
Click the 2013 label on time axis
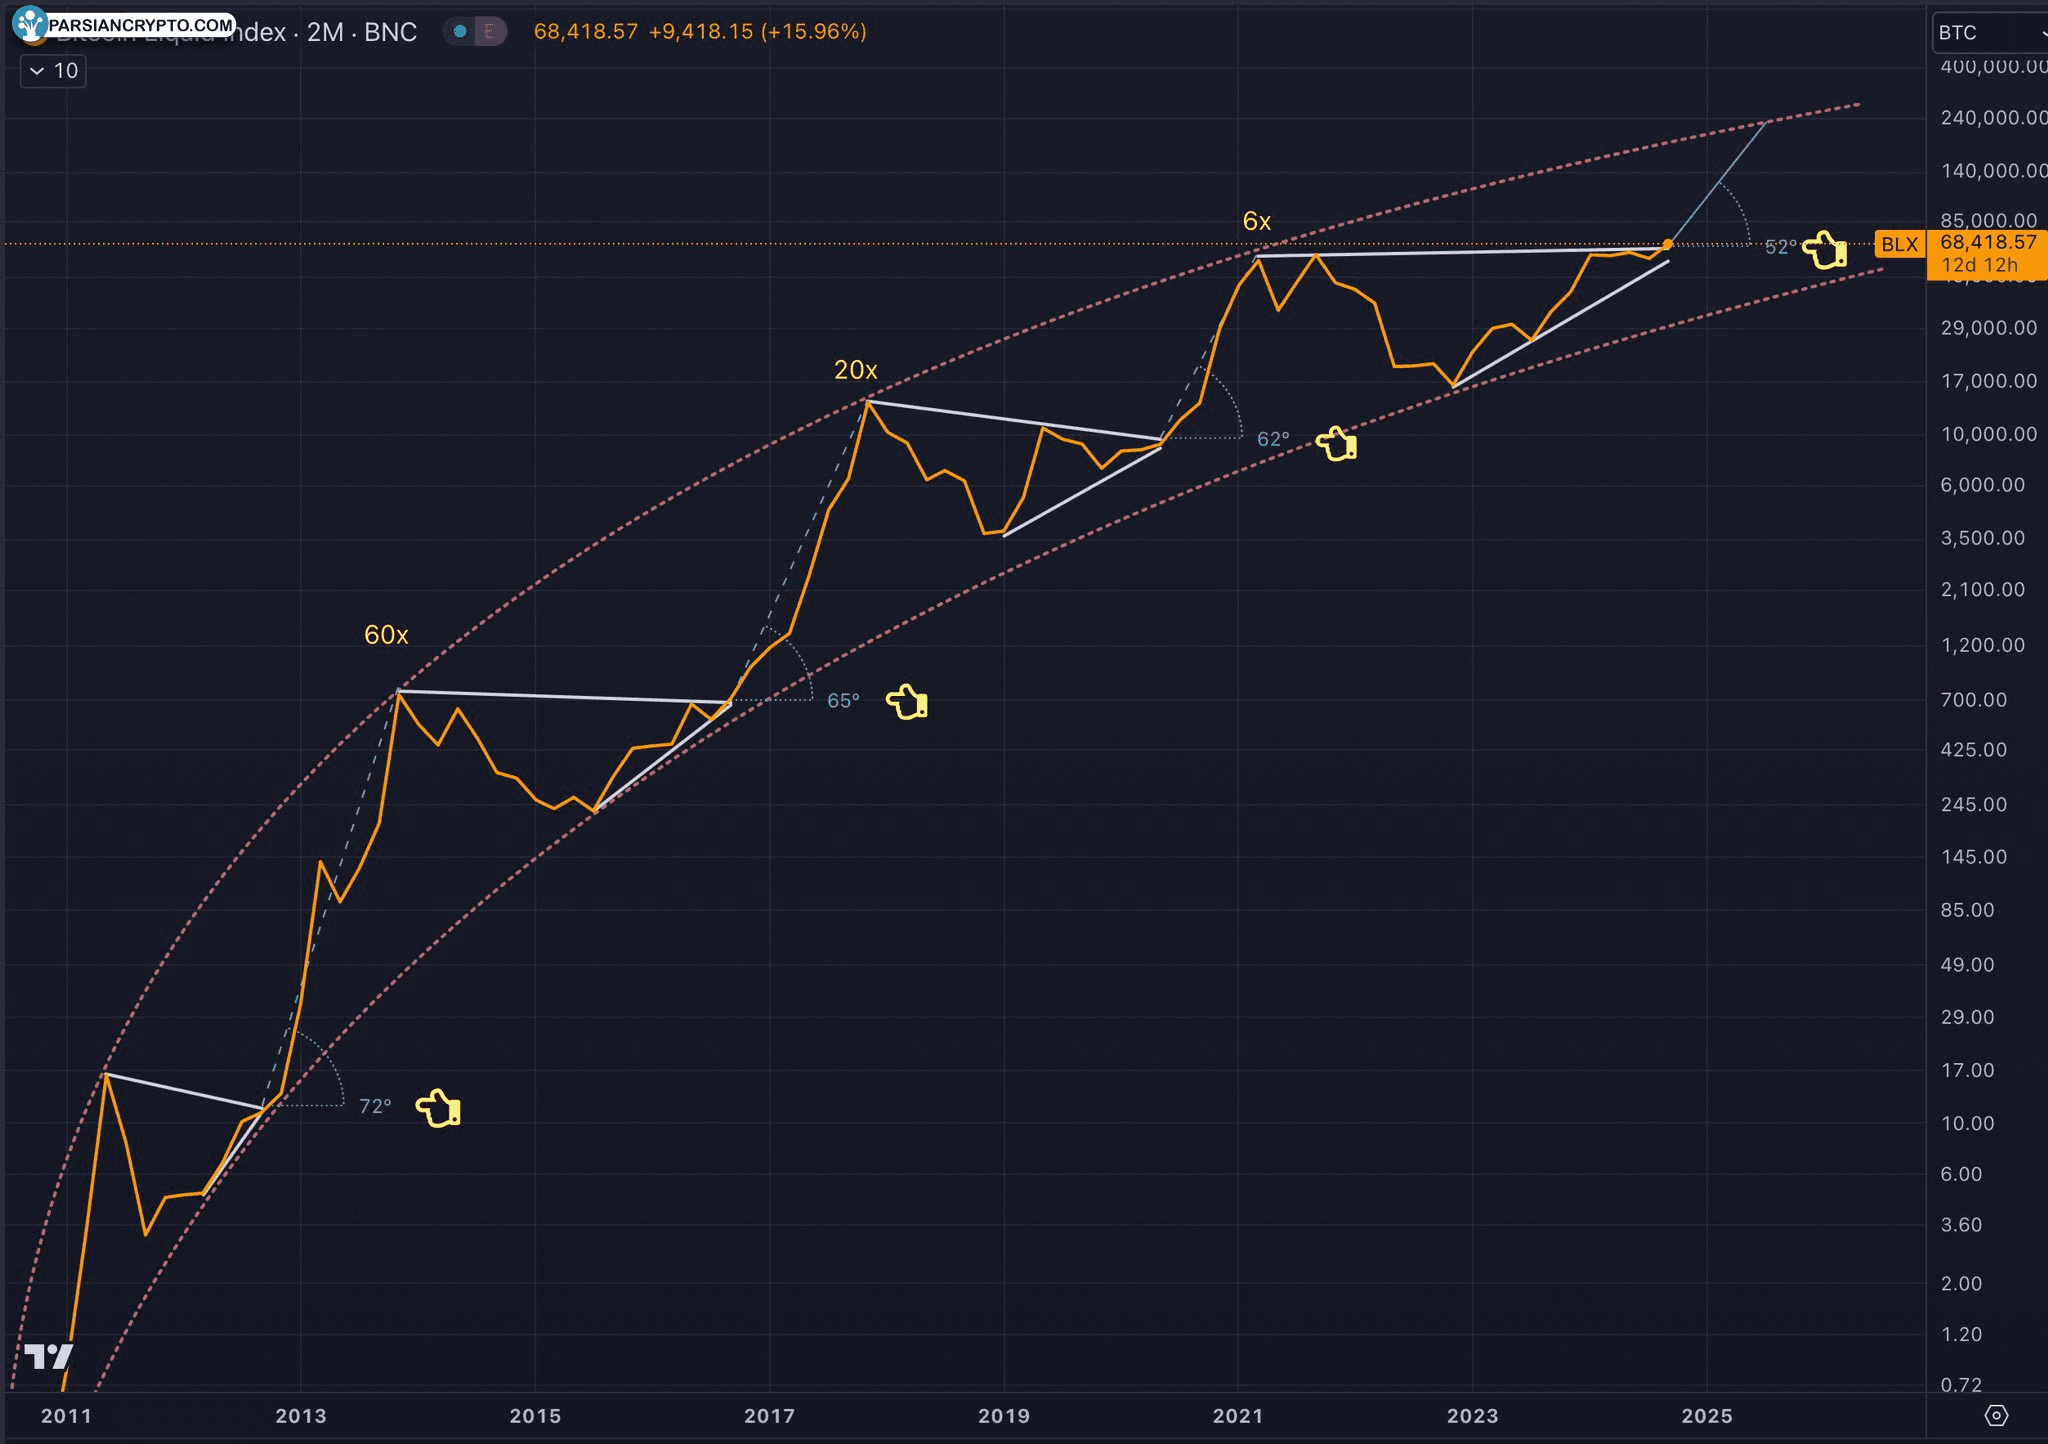click(301, 1416)
